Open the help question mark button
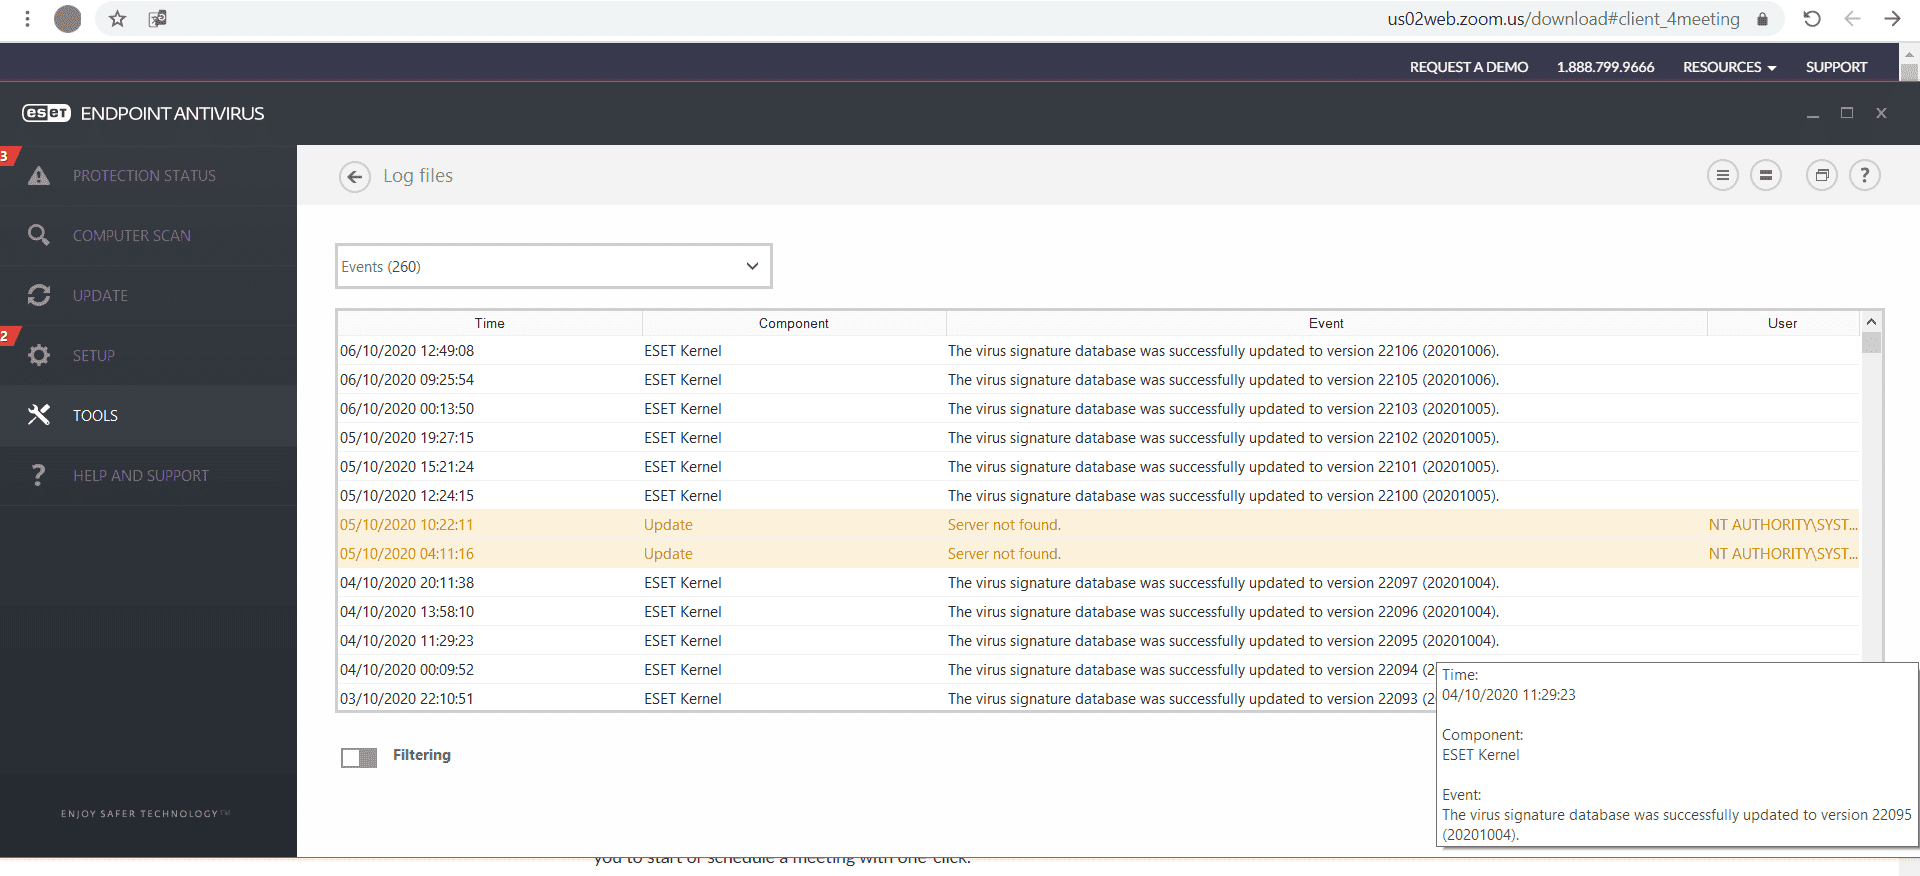This screenshot has width=1920, height=876. tap(1864, 176)
